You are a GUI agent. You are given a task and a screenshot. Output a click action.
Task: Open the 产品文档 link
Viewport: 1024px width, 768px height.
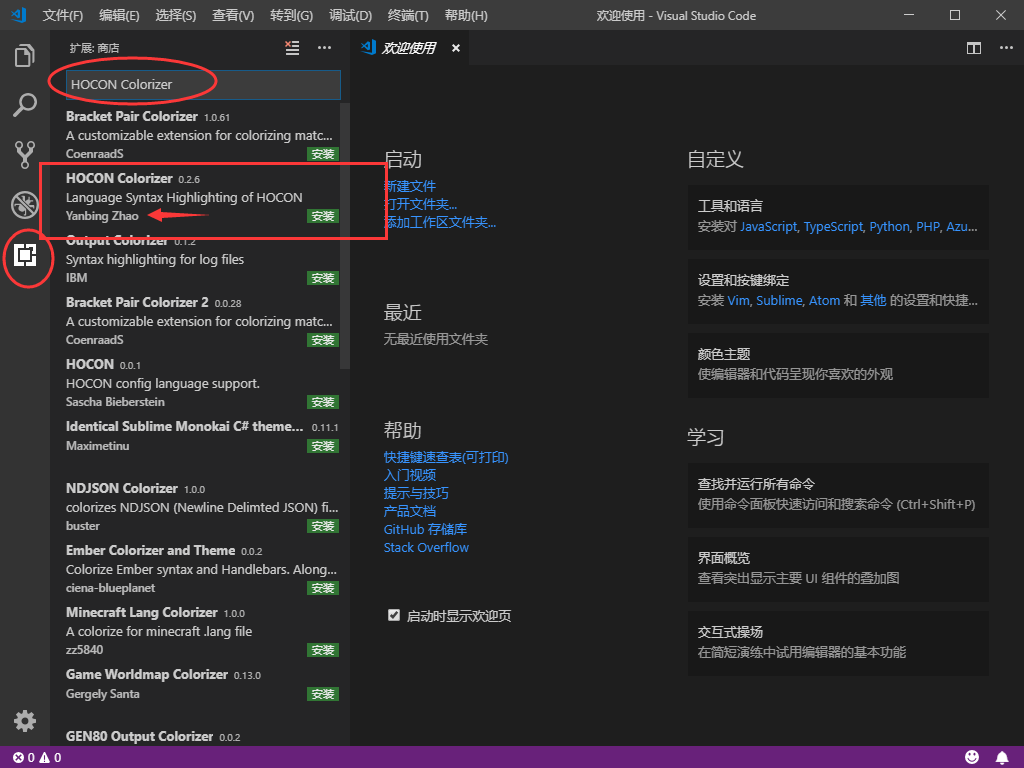tap(410, 511)
